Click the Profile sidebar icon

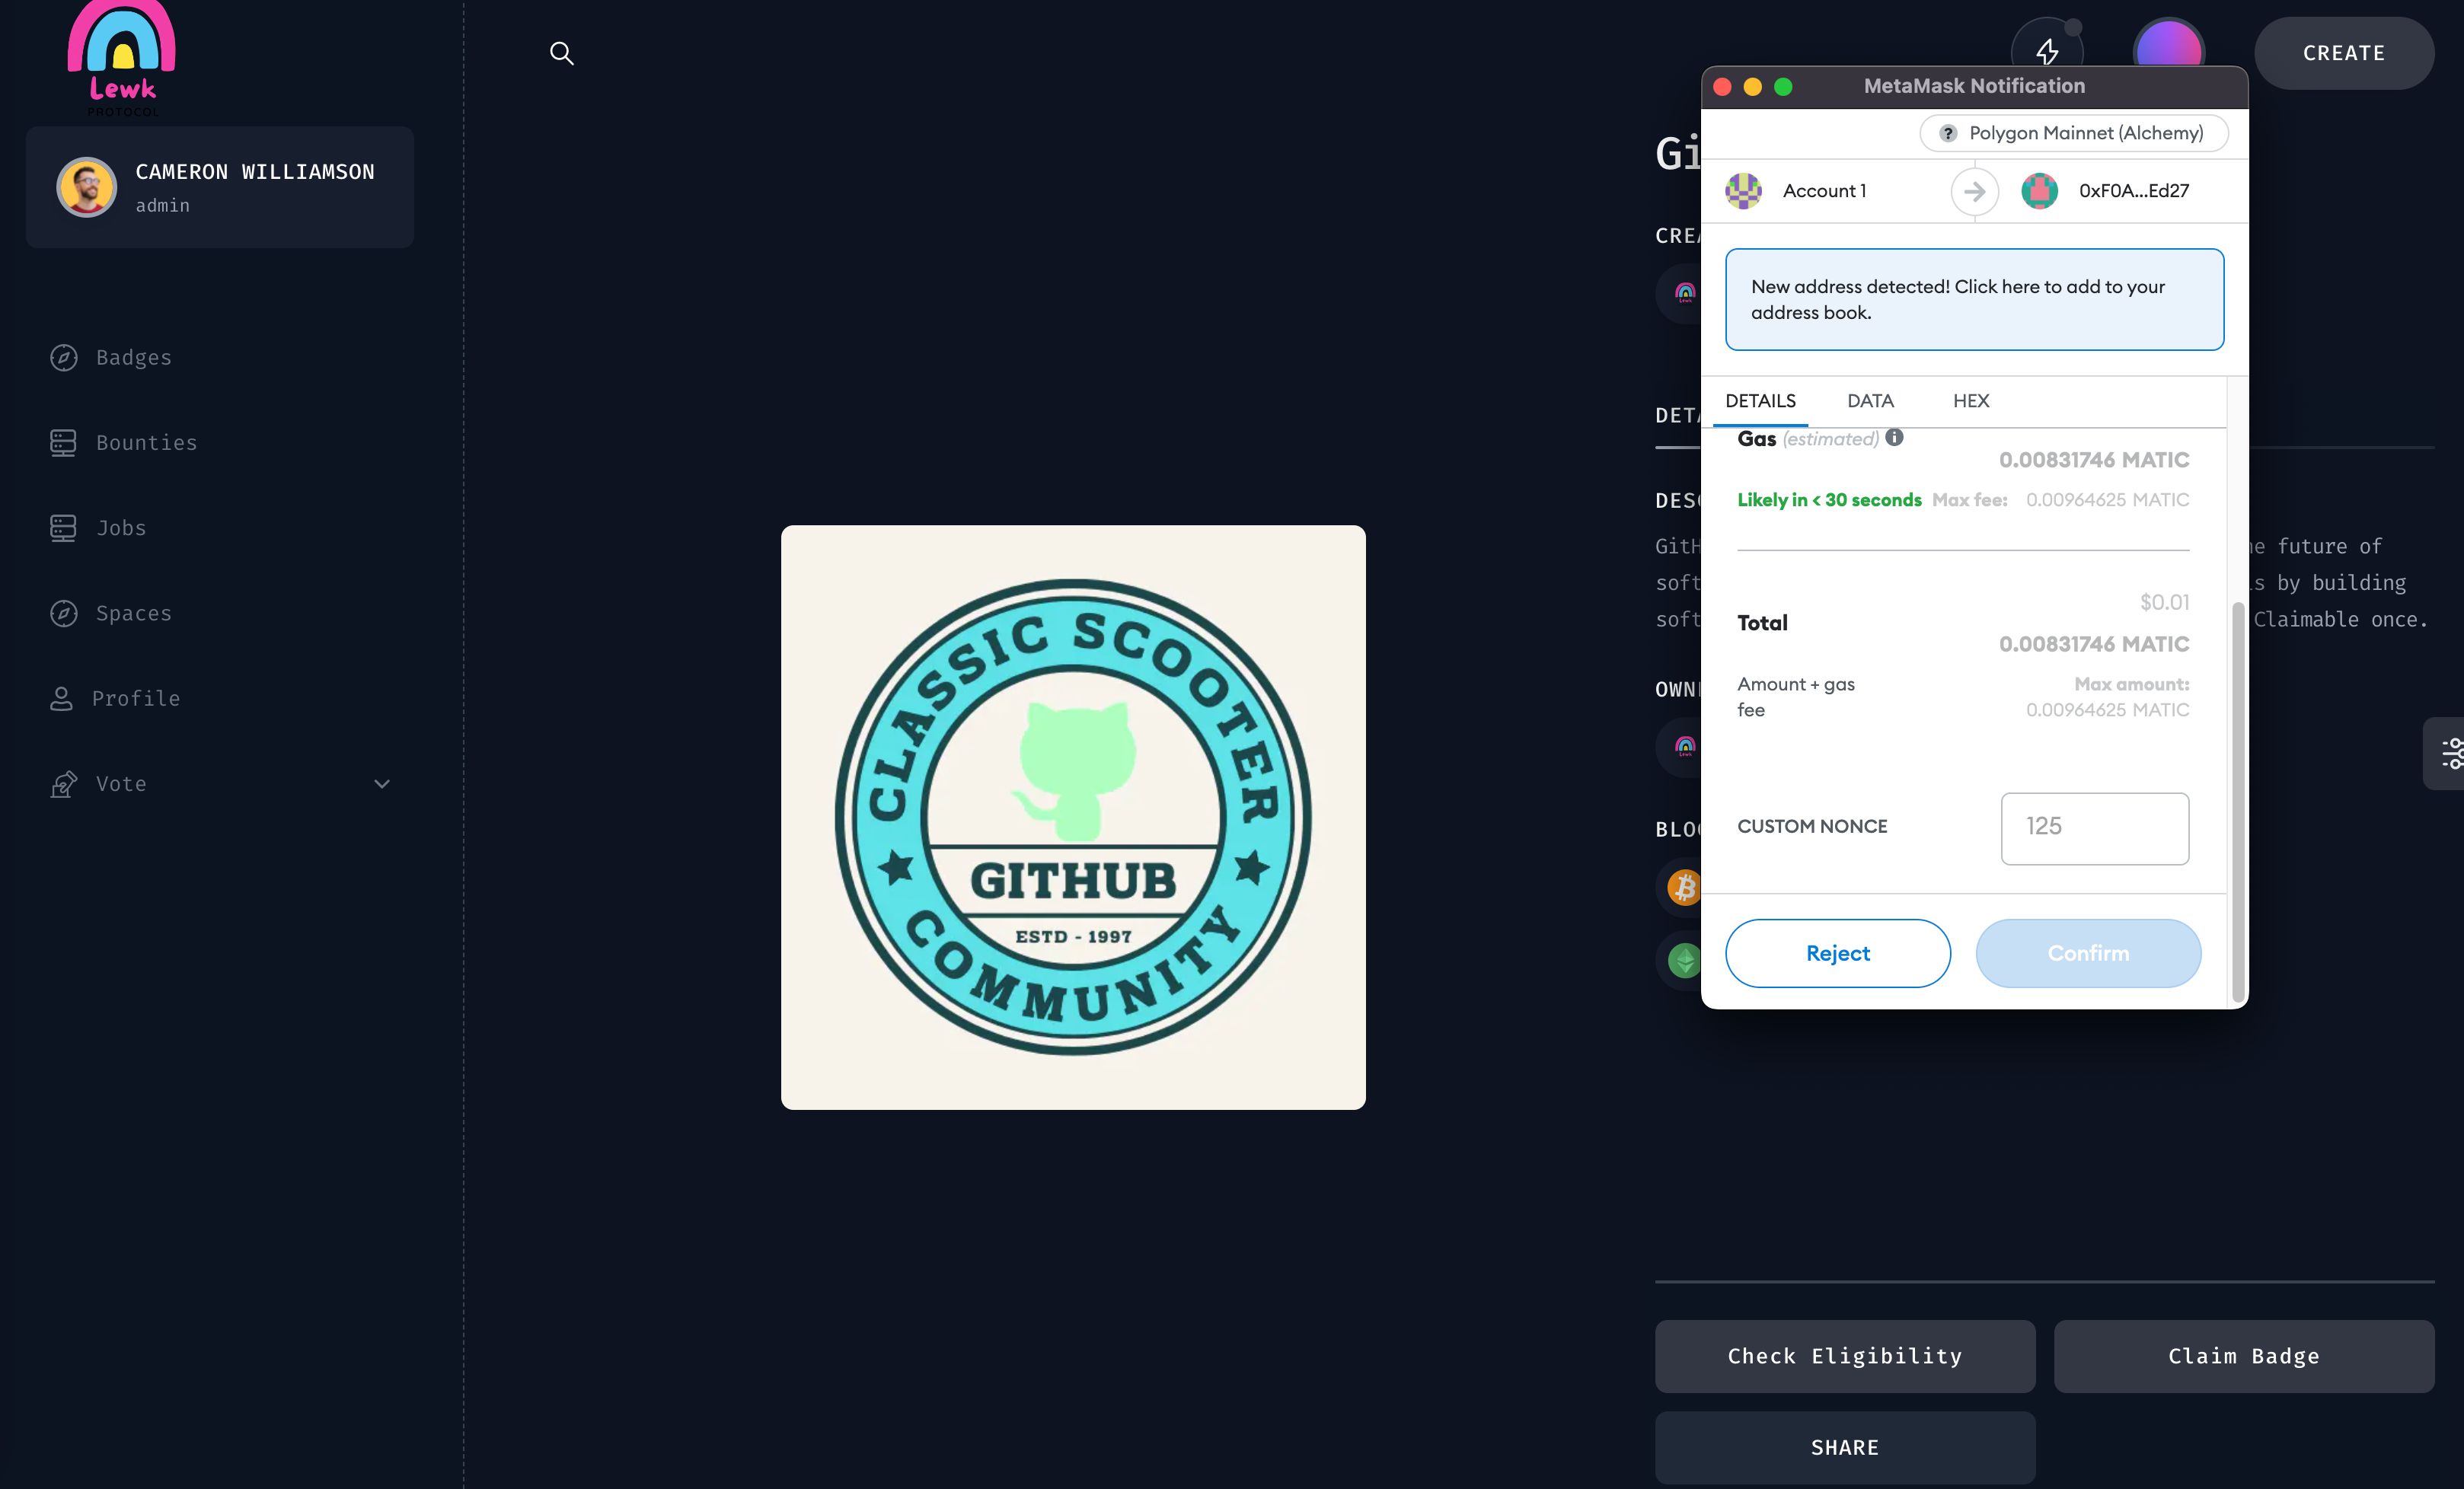tap(62, 699)
